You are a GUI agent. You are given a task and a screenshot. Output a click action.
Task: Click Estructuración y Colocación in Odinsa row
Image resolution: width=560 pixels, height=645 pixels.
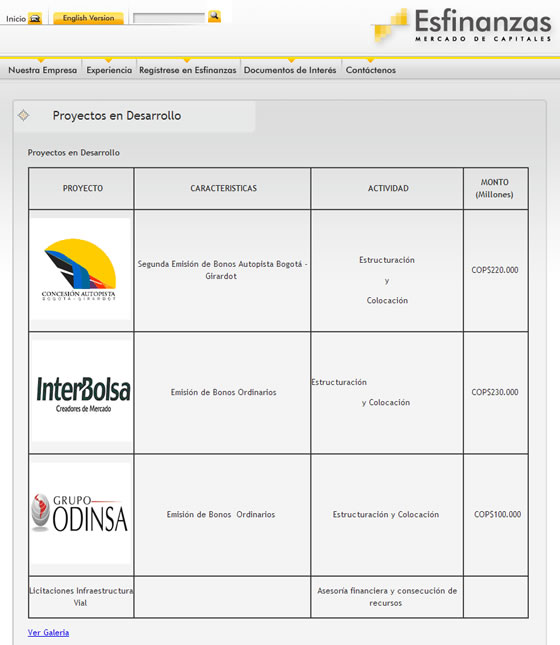(x=386, y=514)
